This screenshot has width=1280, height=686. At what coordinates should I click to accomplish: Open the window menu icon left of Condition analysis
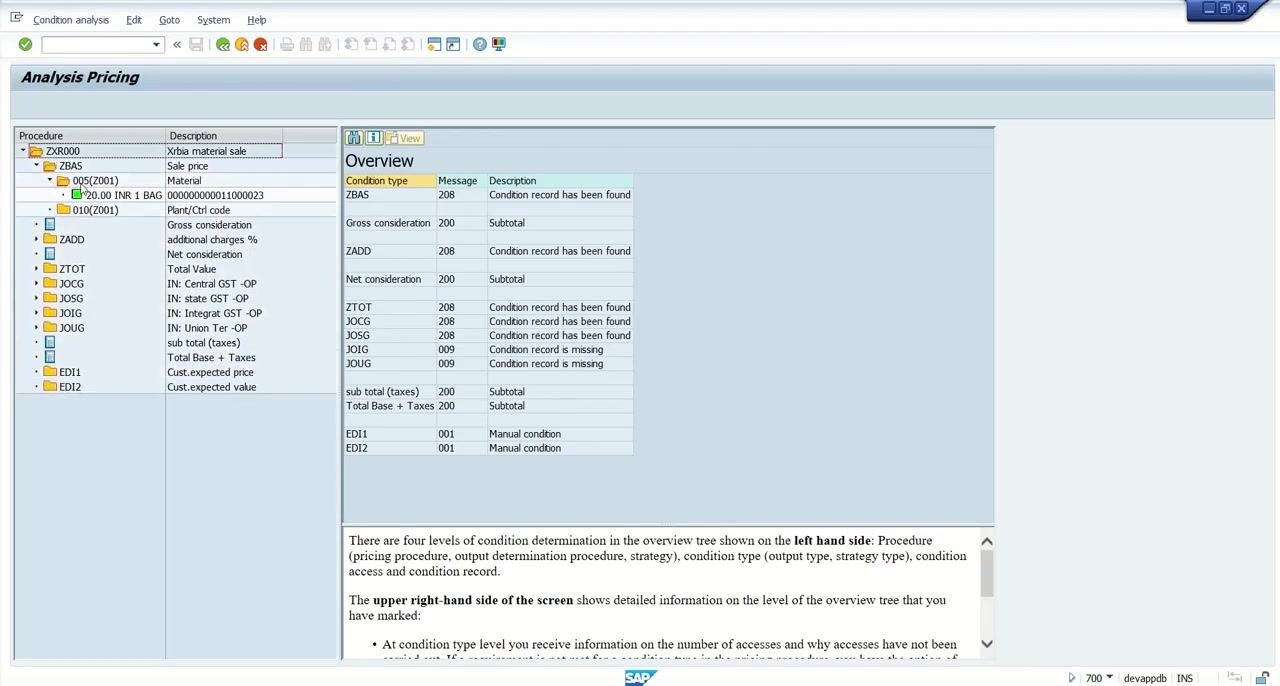[x=16, y=19]
